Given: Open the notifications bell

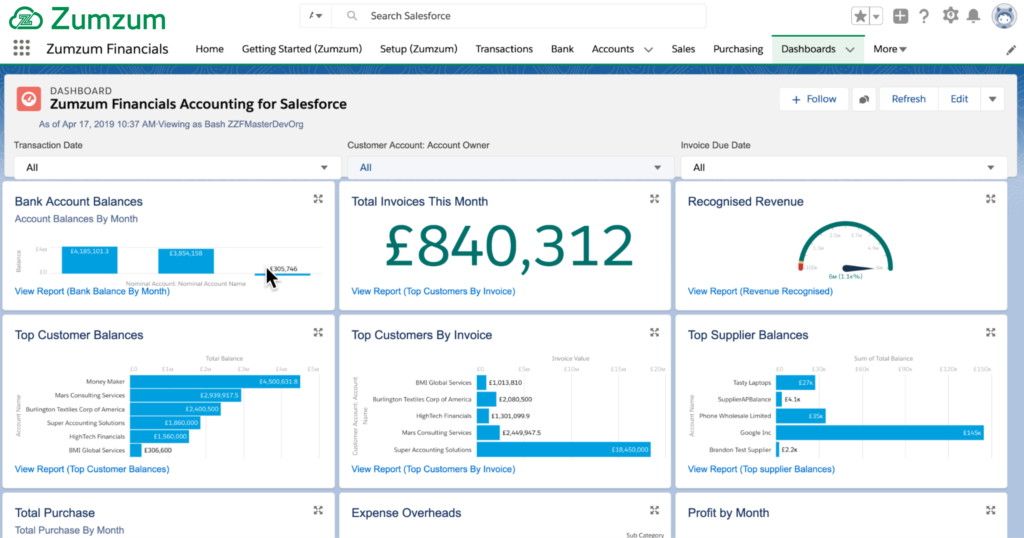Looking at the screenshot, I should pyautogui.click(x=974, y=16).
